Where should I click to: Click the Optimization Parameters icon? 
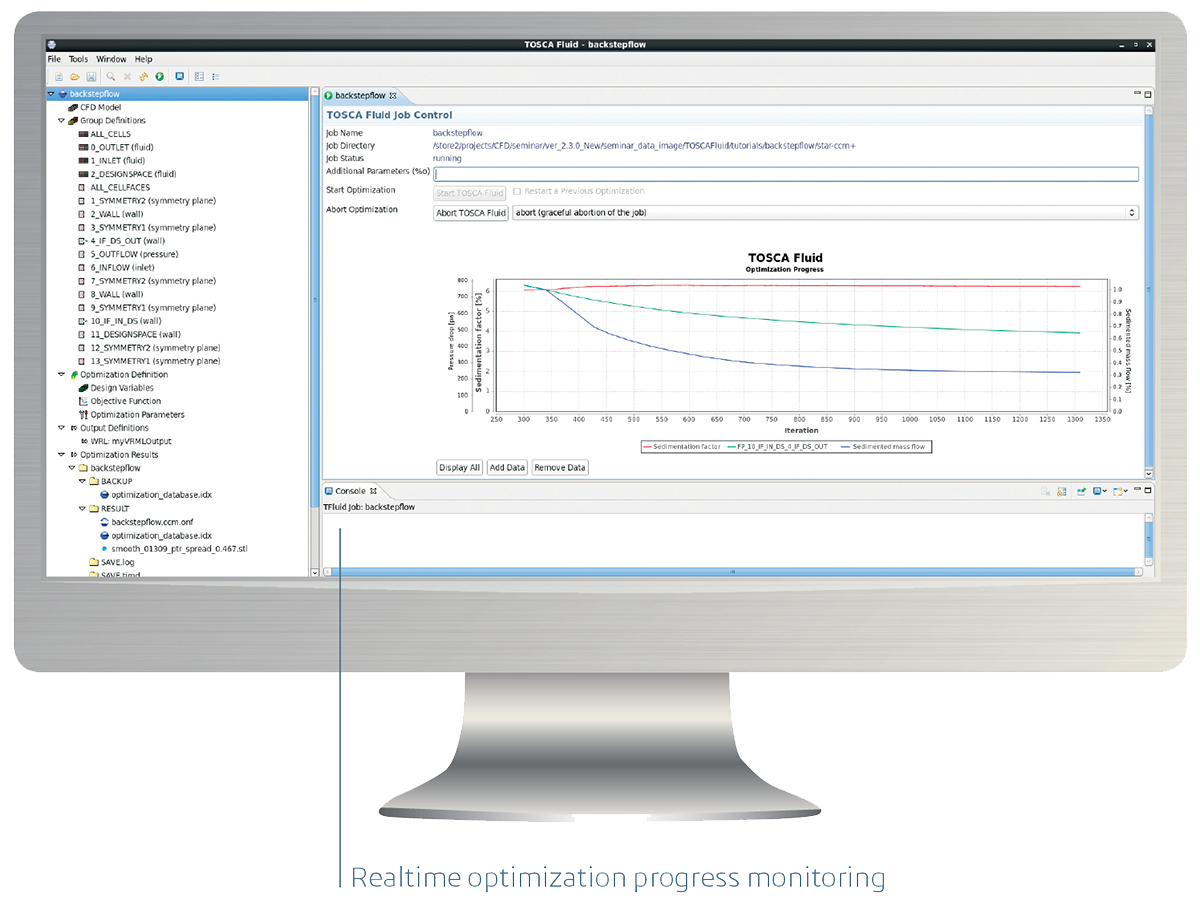click(x=83, y=414)
